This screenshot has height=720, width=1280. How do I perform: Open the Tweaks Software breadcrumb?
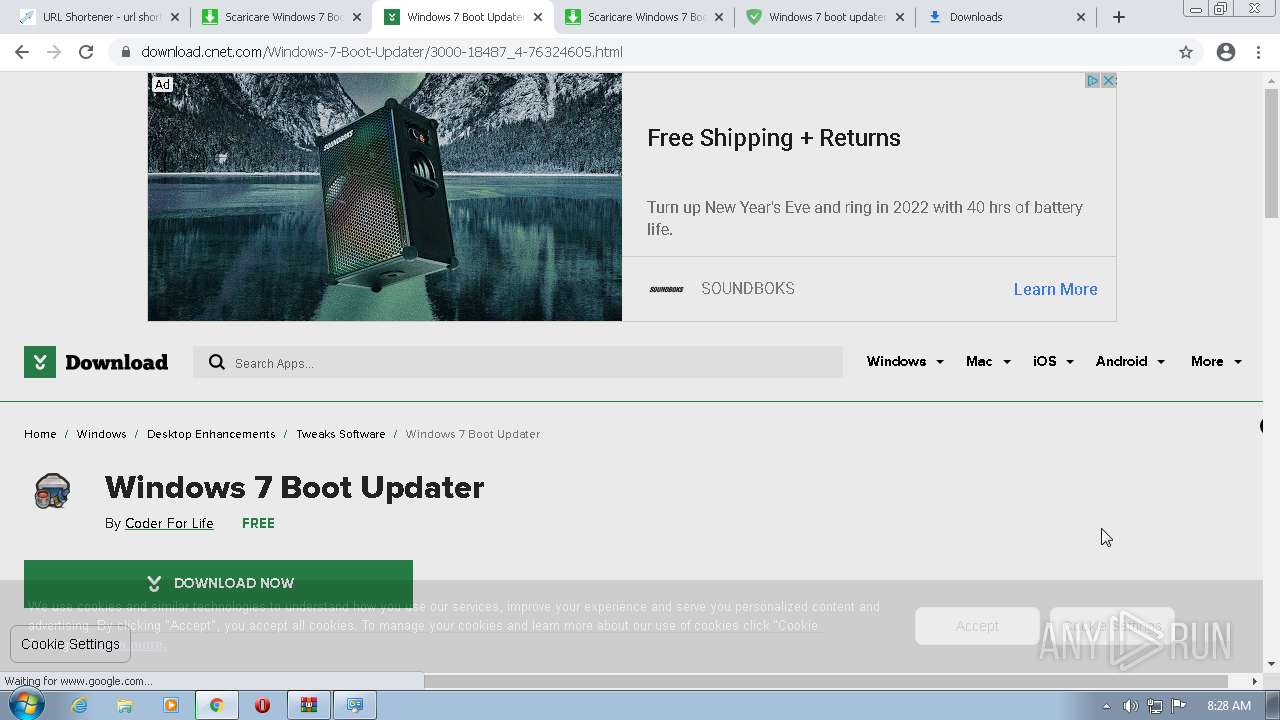click(340, 434)
